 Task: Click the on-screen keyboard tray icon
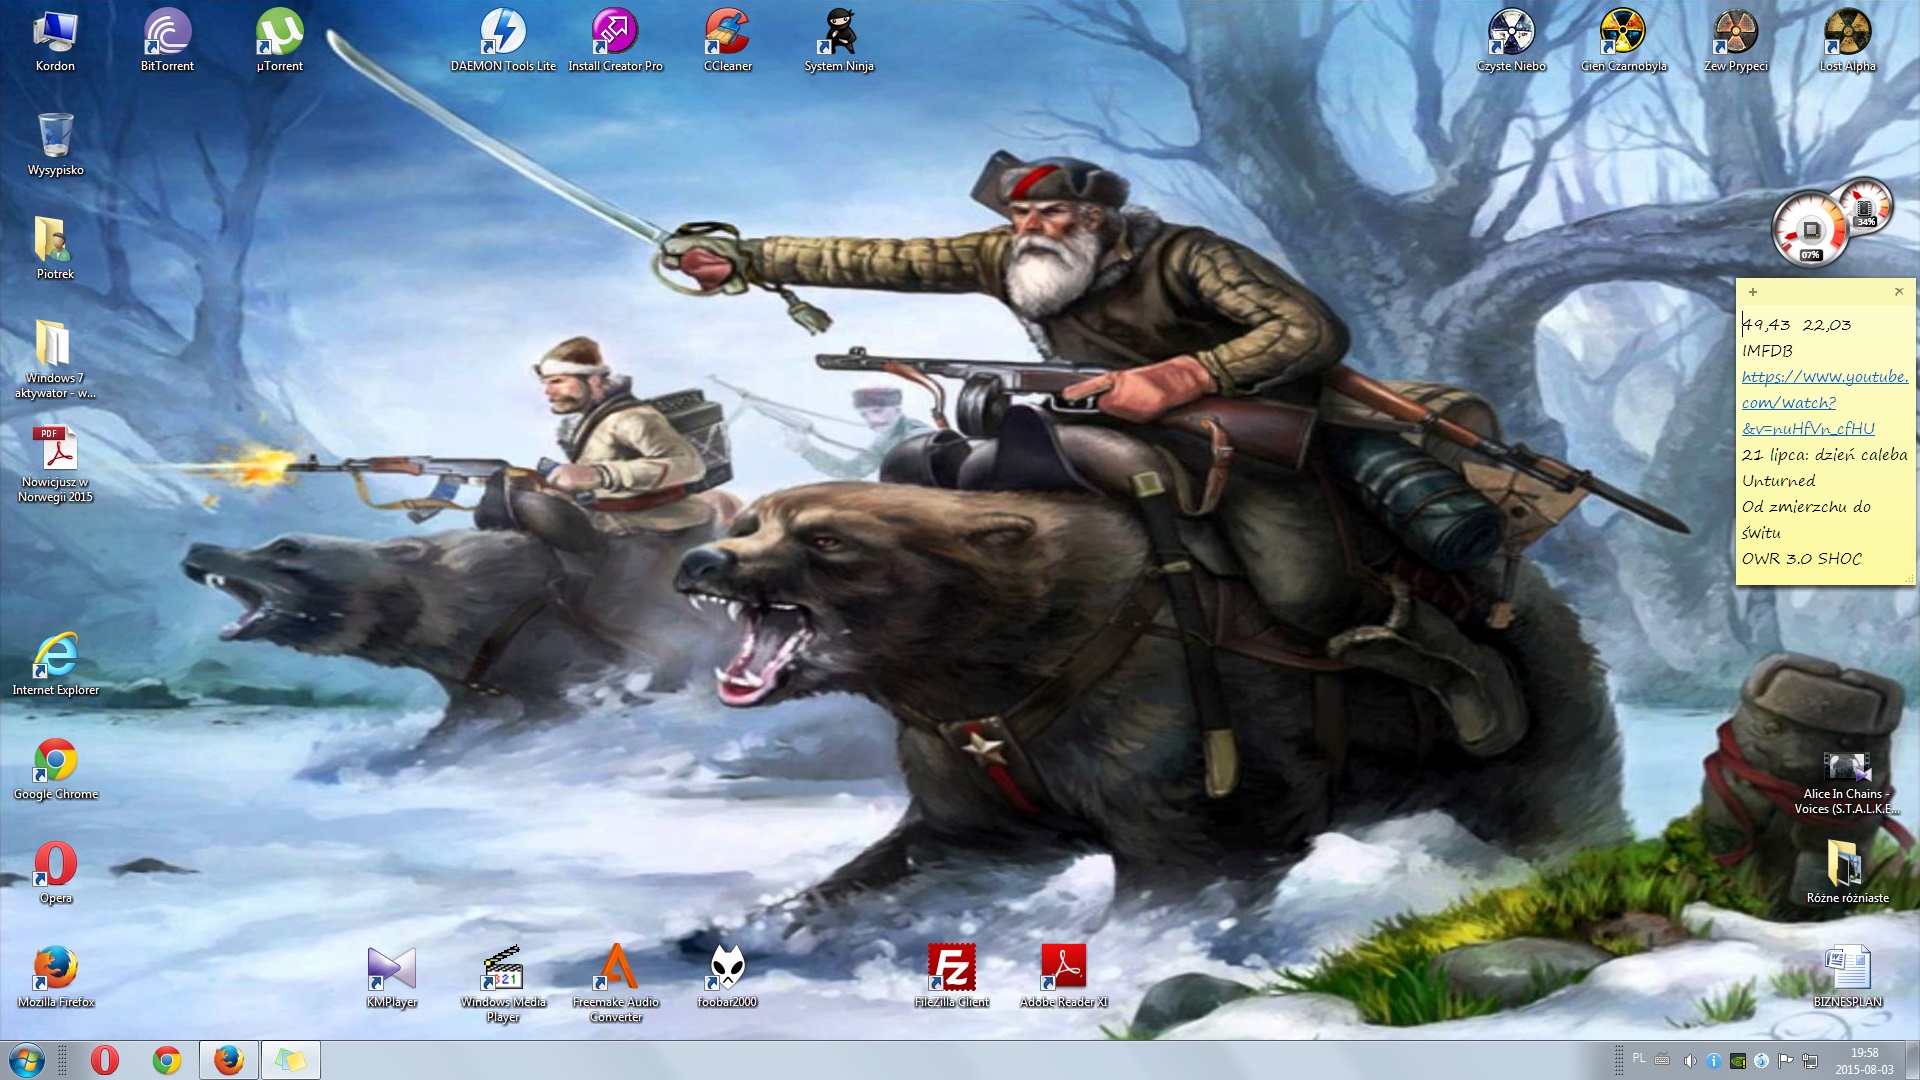pyautogui.click(x=1662, y=1060)
